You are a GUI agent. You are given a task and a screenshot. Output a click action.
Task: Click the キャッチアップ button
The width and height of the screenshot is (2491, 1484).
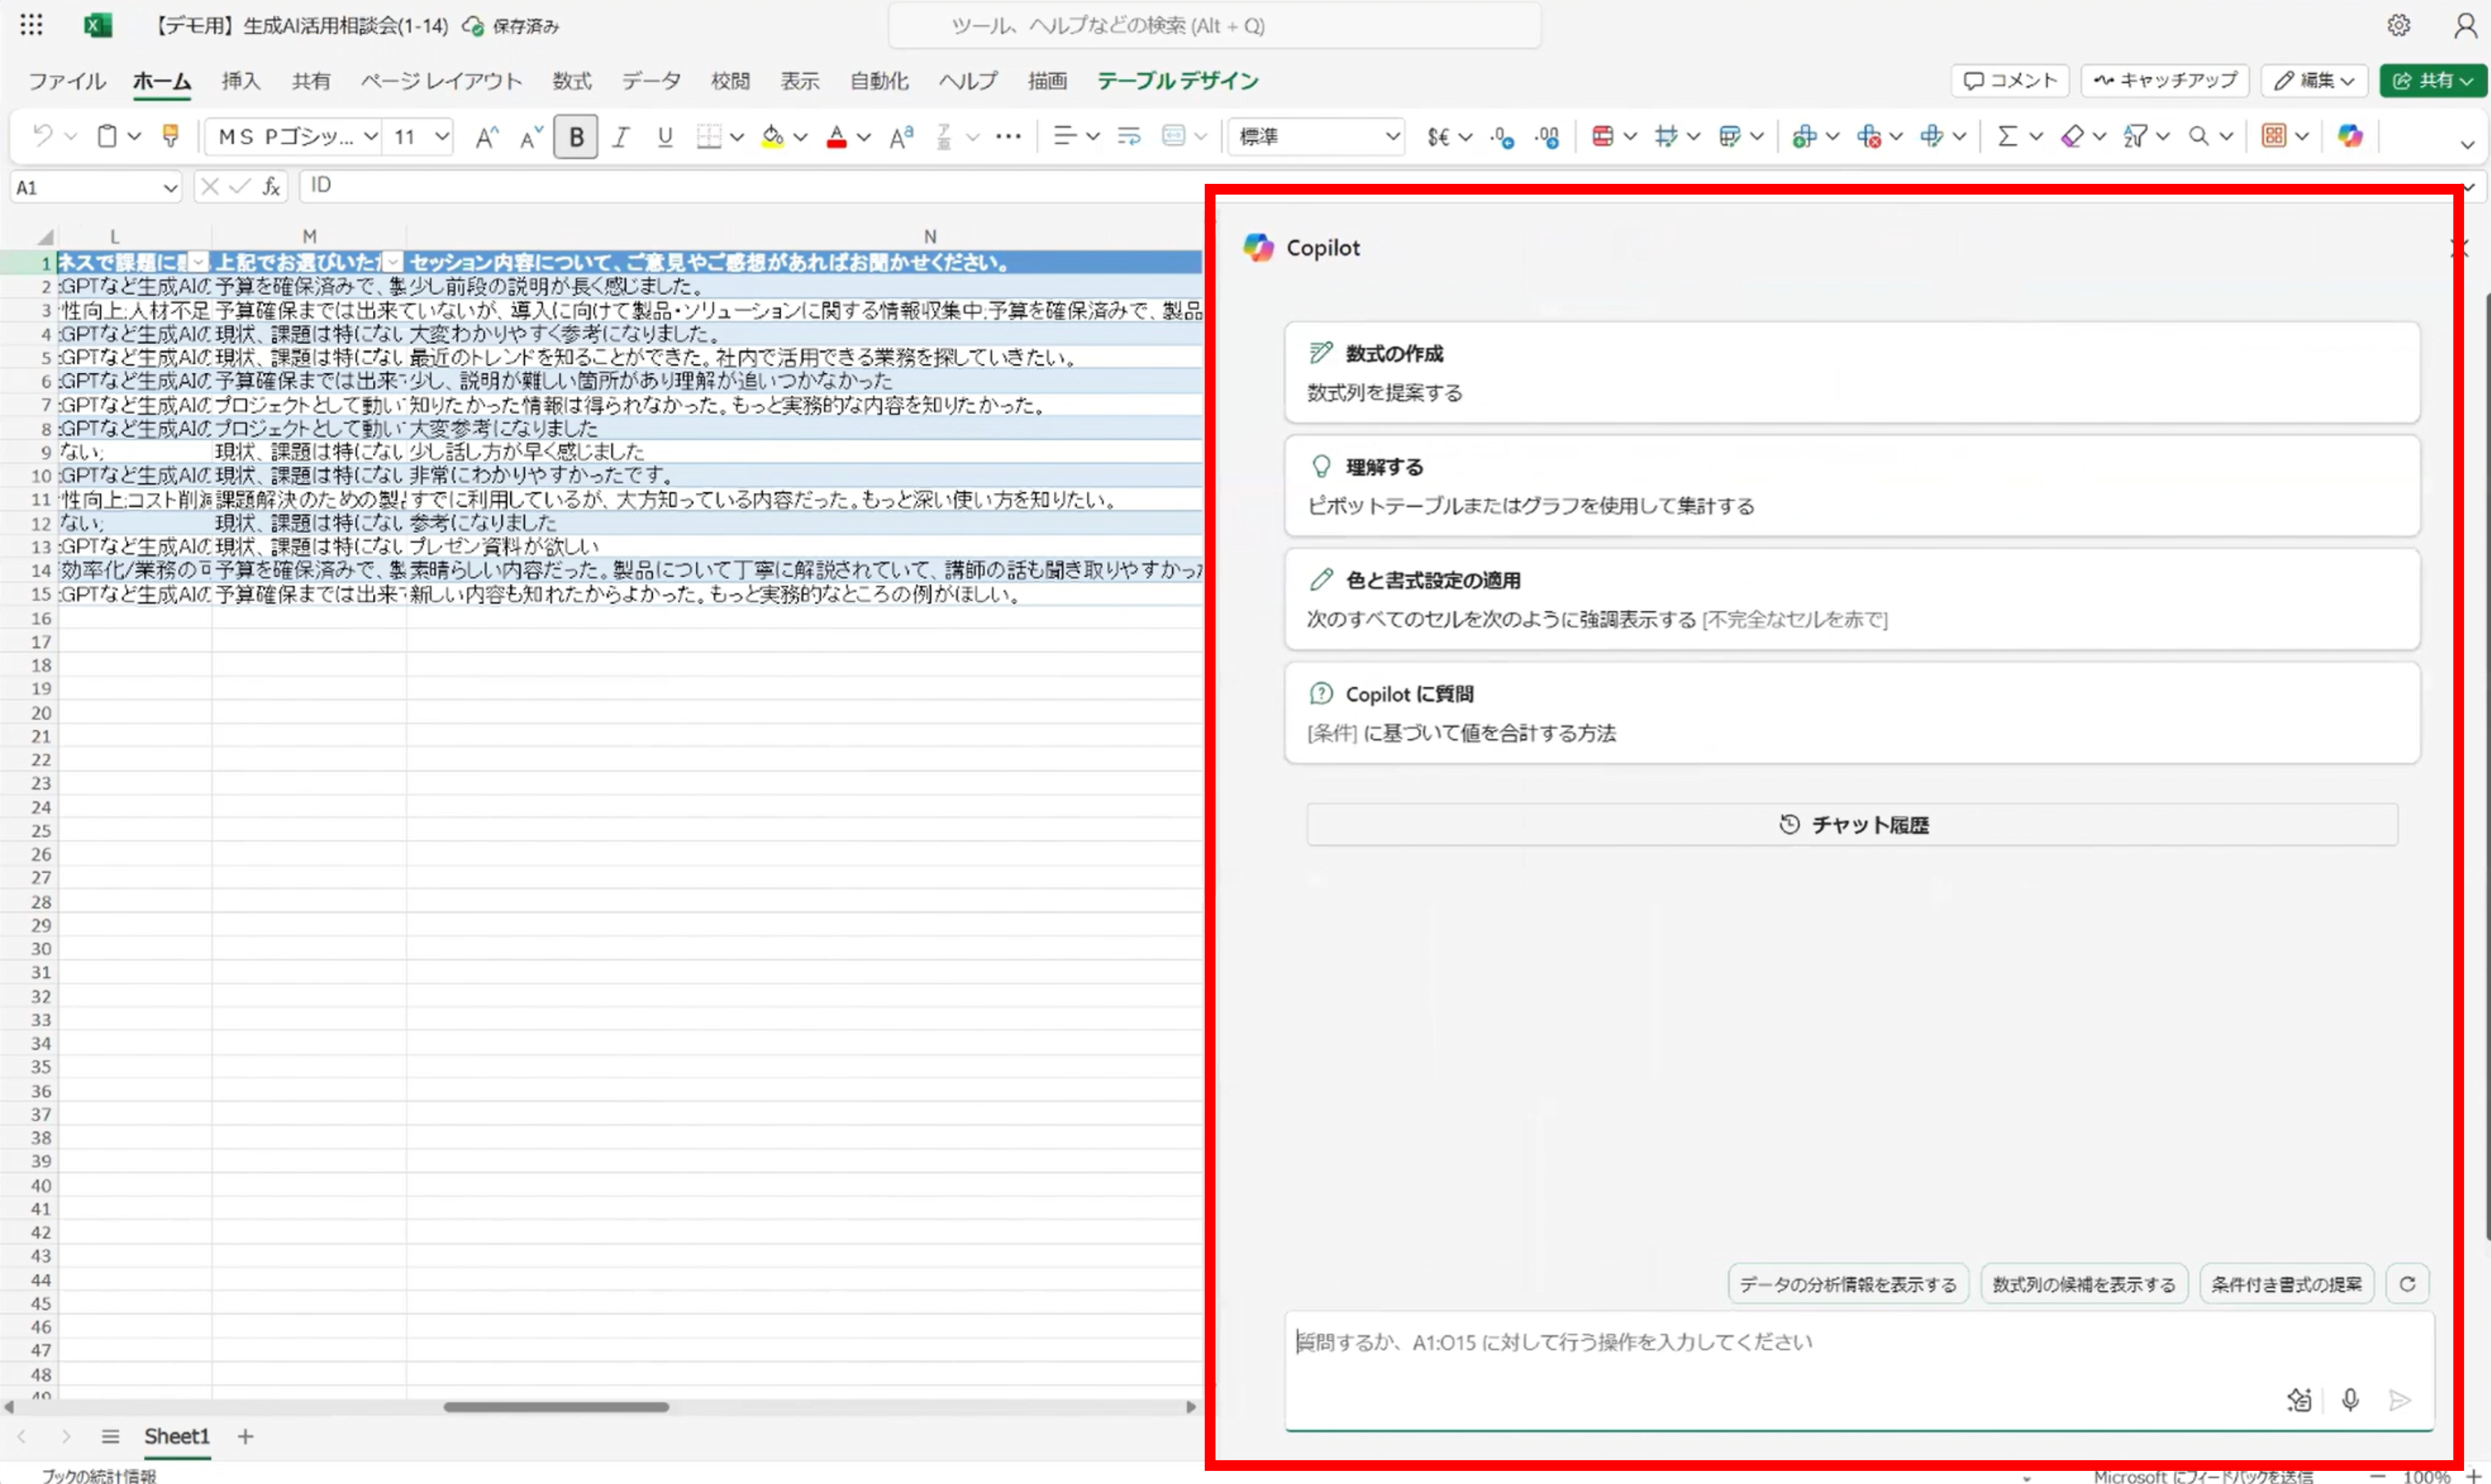tap(2165, 80)
